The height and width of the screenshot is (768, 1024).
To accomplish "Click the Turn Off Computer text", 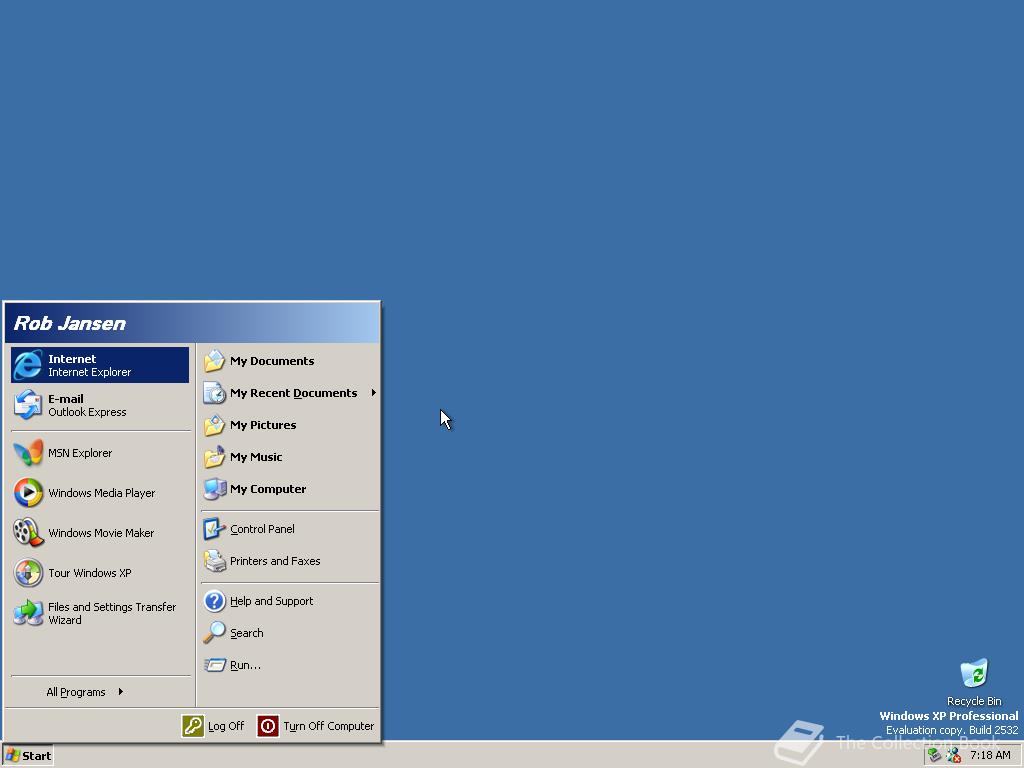I will (x=328, y=726).
